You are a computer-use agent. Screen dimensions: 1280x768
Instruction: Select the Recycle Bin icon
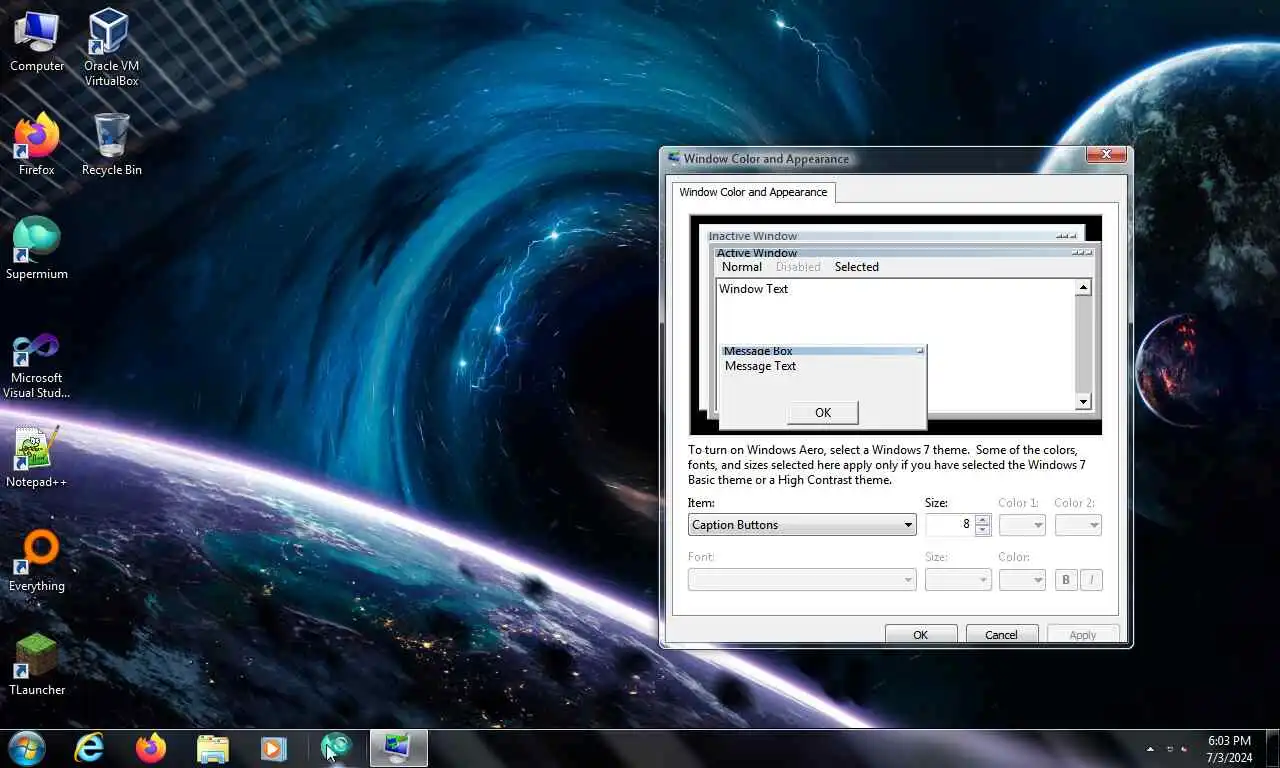[111, 145]
